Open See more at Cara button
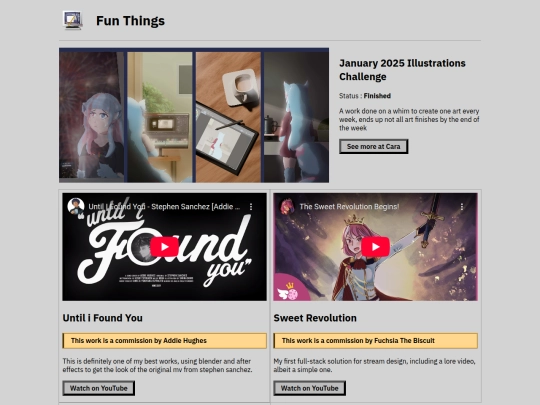 (374, 147)
